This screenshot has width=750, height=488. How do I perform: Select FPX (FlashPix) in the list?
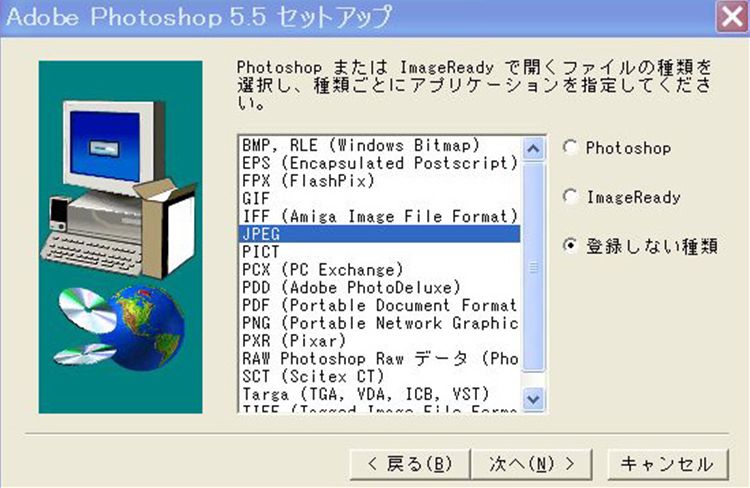coord(379,180)
